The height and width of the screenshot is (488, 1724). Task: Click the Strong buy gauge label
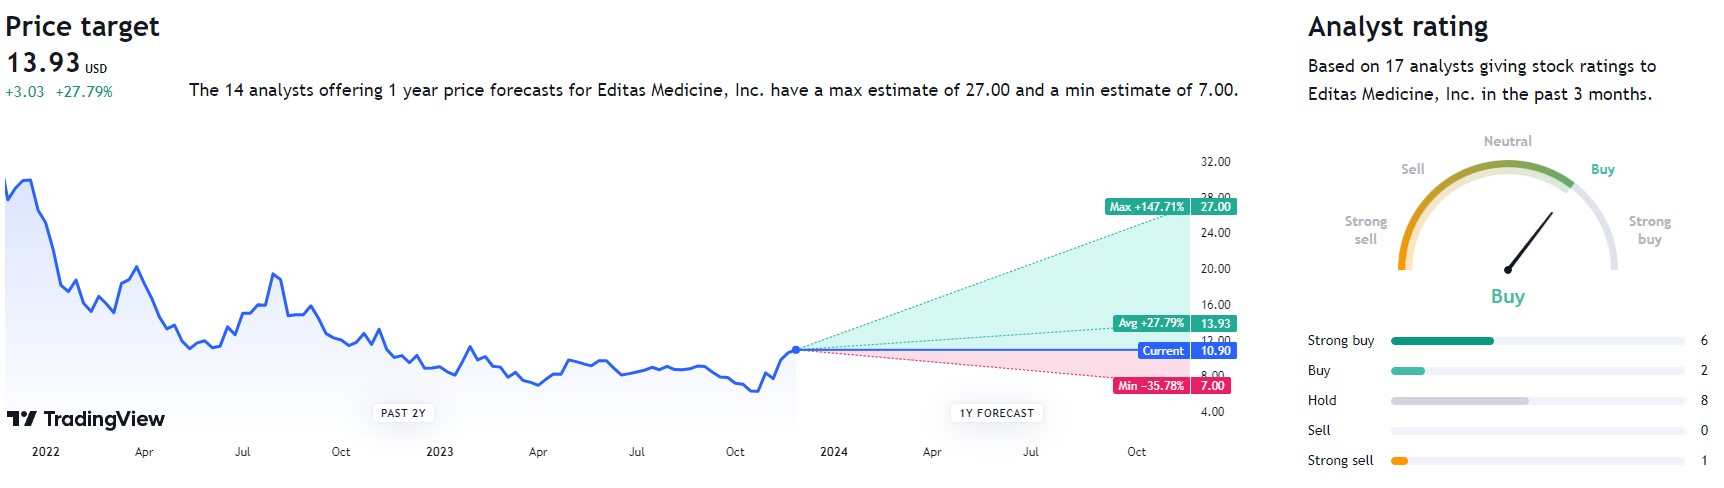(x=1649, y=230)
